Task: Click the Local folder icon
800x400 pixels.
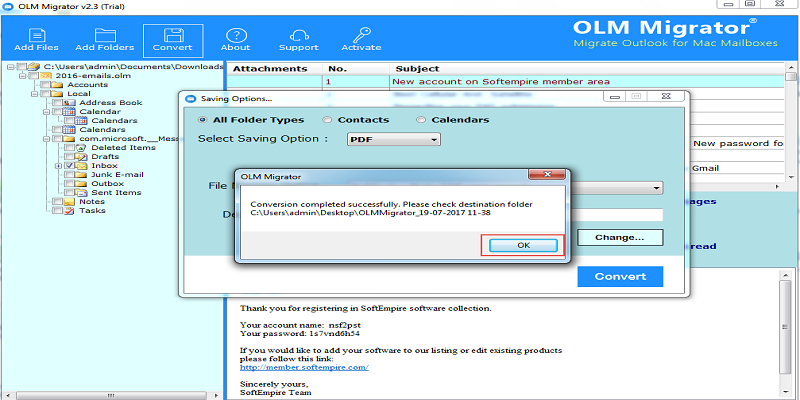Action: coord(58,94)
